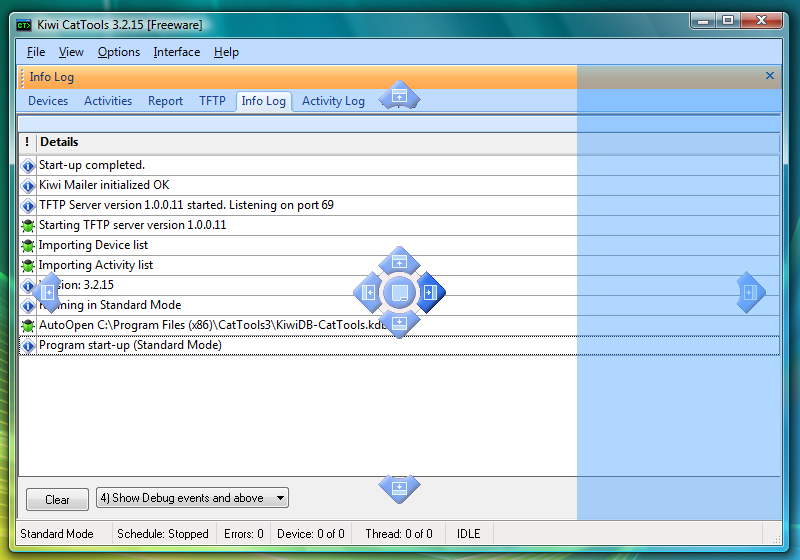Click bug icon beside Starting TFTP server row
The width and height of the screenshot is (800, 560).
[x=28, y=225]
